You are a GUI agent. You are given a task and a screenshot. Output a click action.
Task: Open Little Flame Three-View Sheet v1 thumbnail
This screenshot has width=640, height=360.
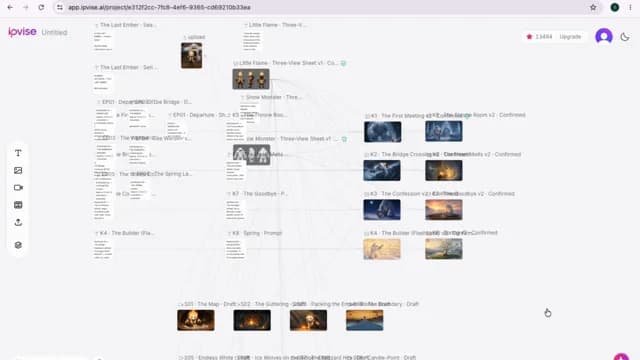(x=251, y=79)
